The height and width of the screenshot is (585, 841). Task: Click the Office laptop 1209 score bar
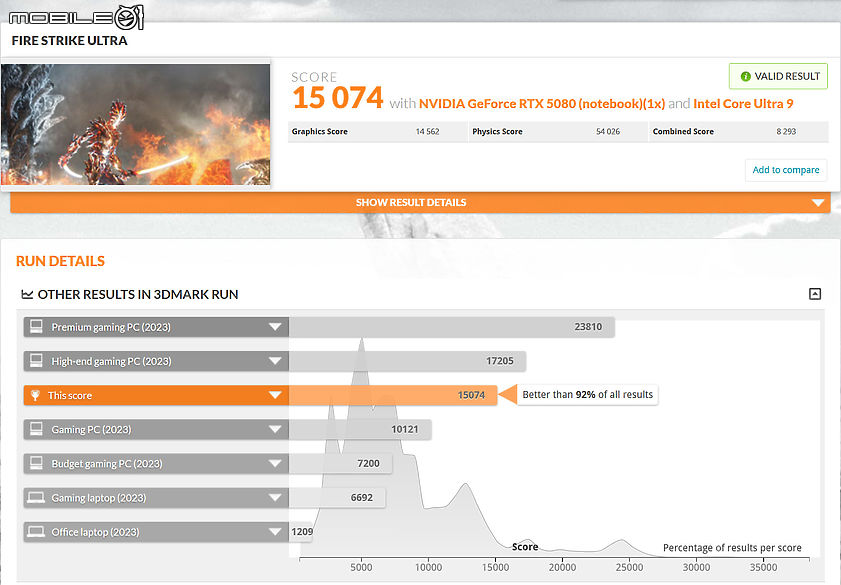(301, 532)
